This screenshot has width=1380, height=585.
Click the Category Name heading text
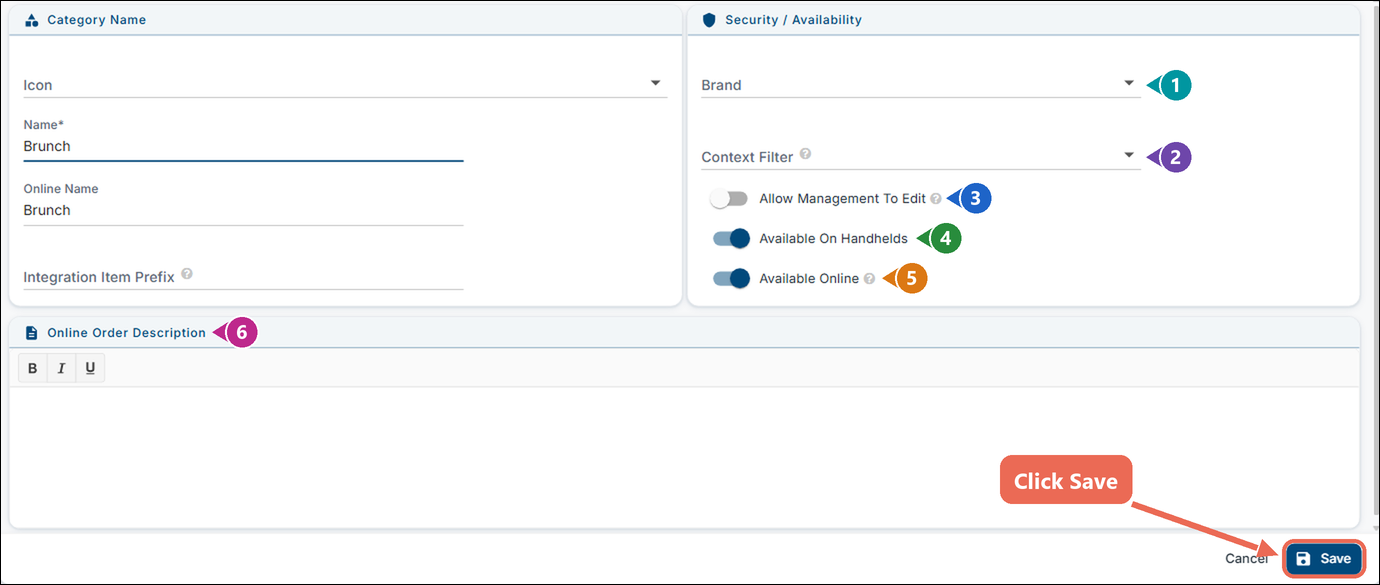[97, 20]
